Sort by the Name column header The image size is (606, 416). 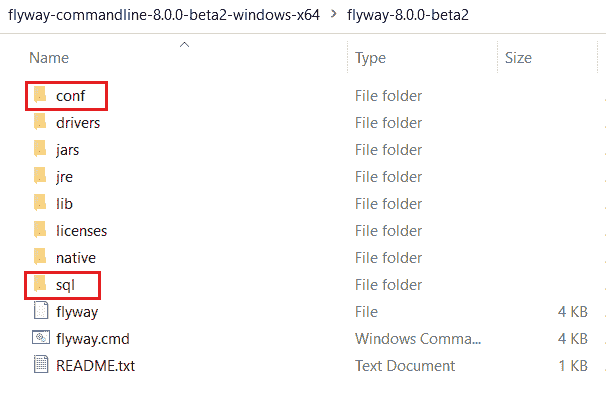point(49,58)
